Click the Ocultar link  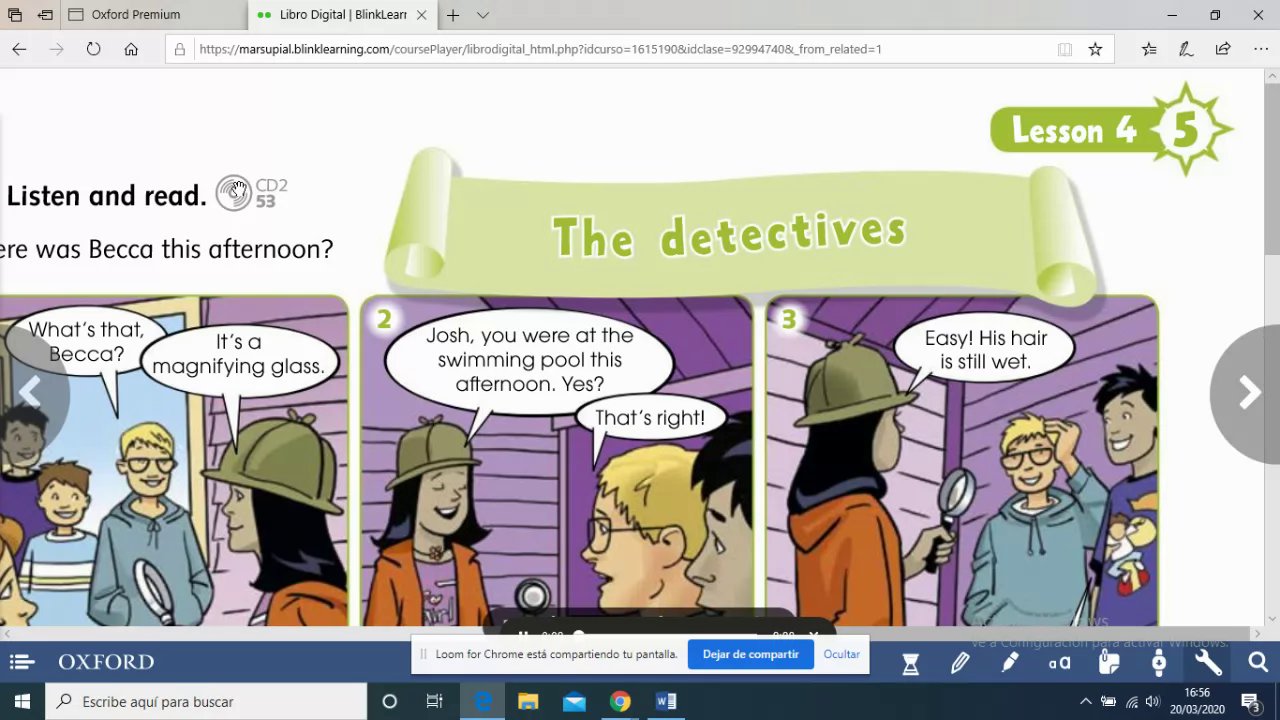[x=841, y=654]
